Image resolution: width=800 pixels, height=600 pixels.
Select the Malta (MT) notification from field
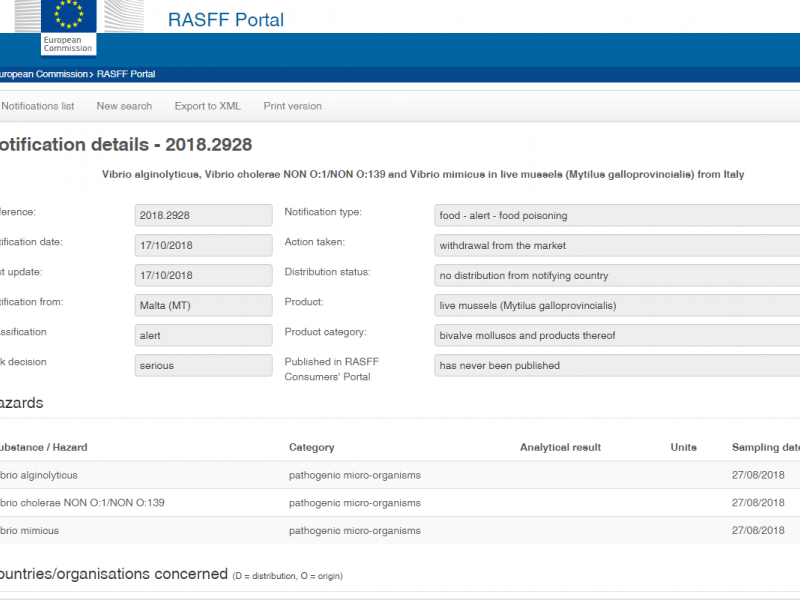(x=204, y=305)
